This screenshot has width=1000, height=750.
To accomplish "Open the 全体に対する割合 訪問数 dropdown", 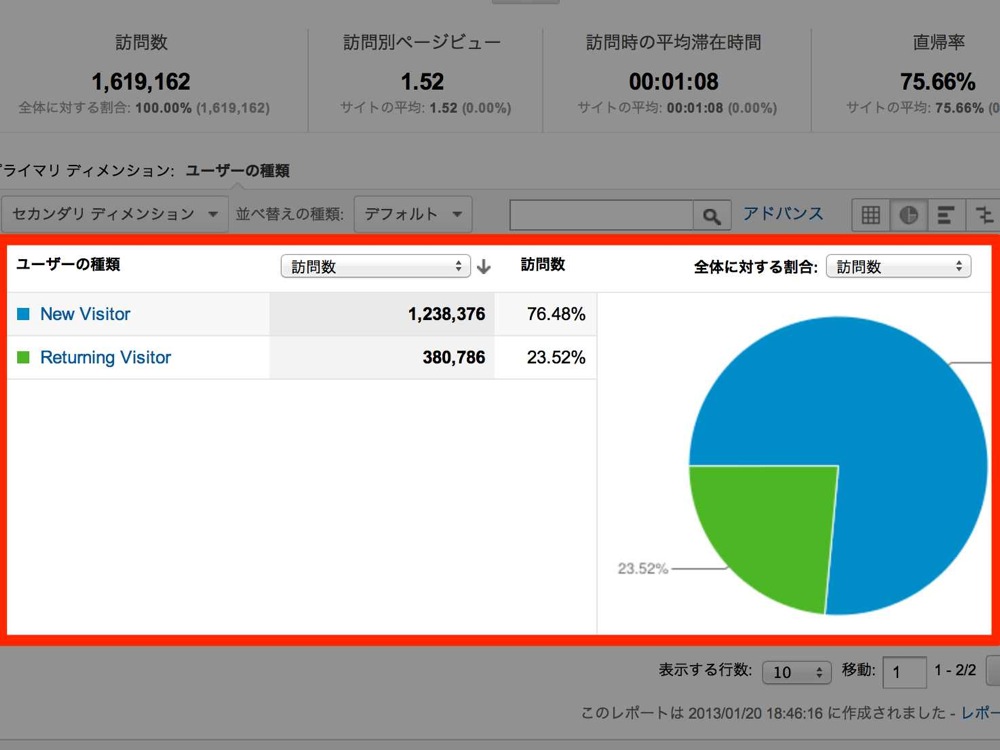I will [x=898, y=267].
